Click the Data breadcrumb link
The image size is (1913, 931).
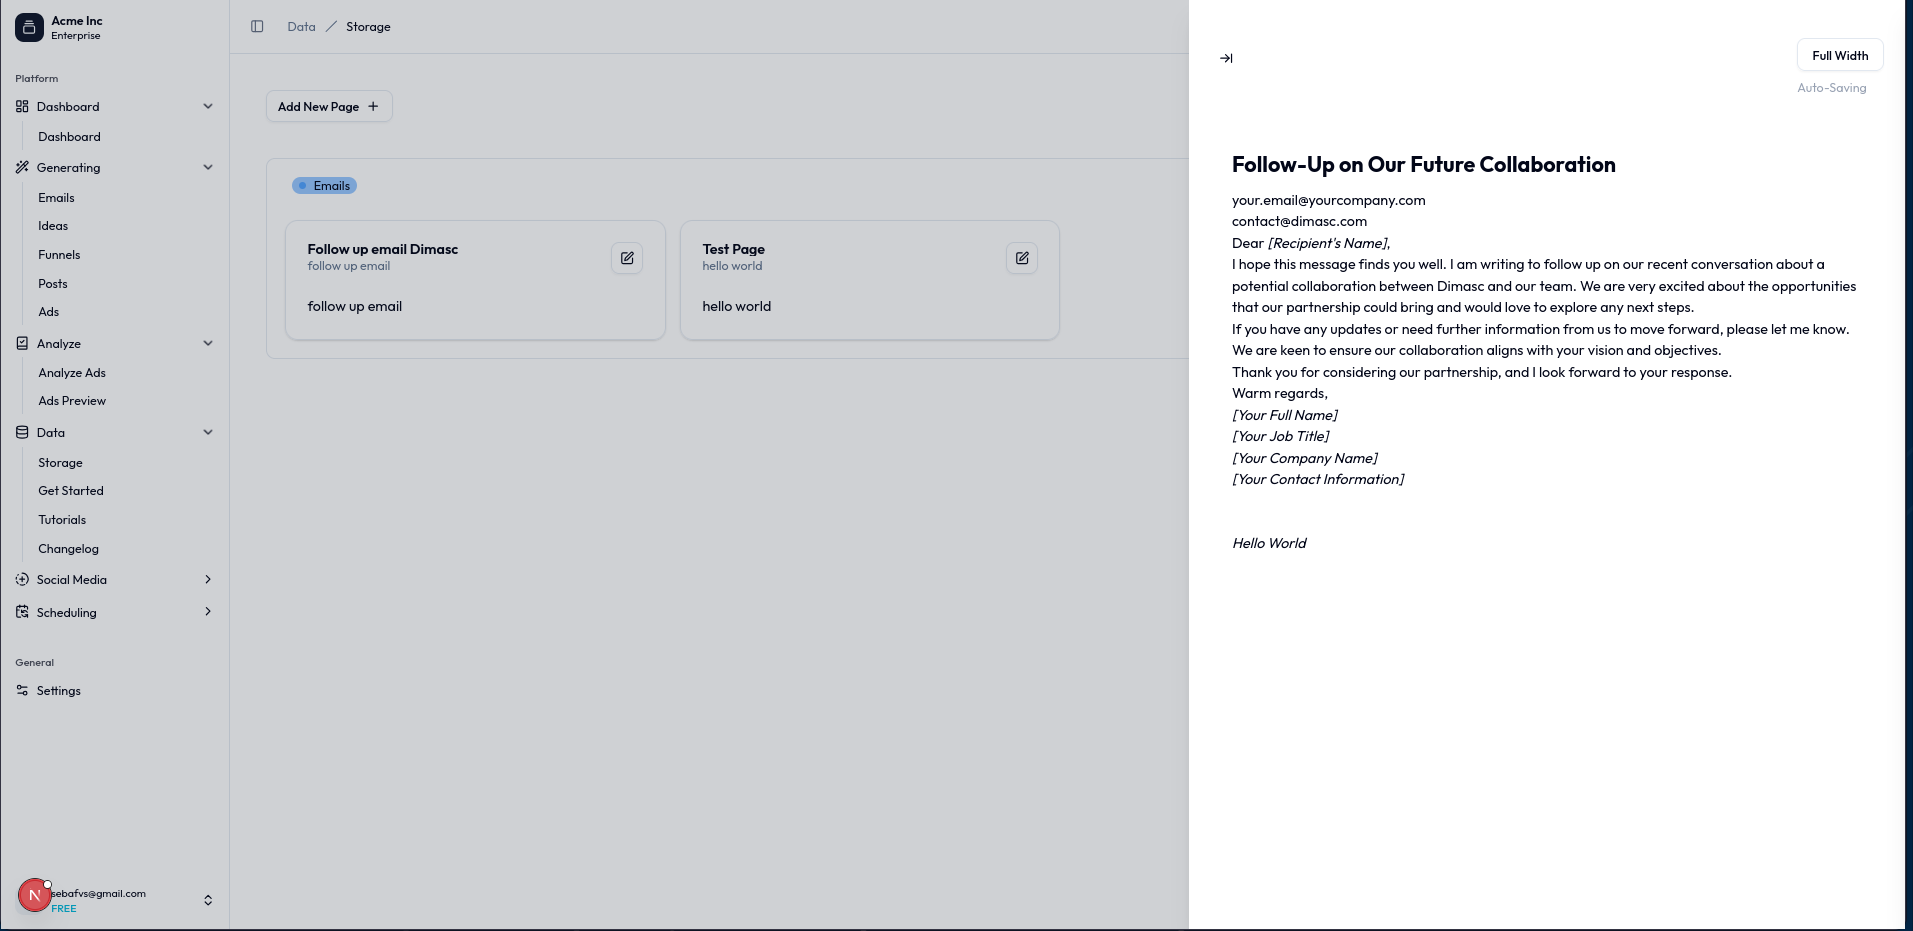point(301,27)
